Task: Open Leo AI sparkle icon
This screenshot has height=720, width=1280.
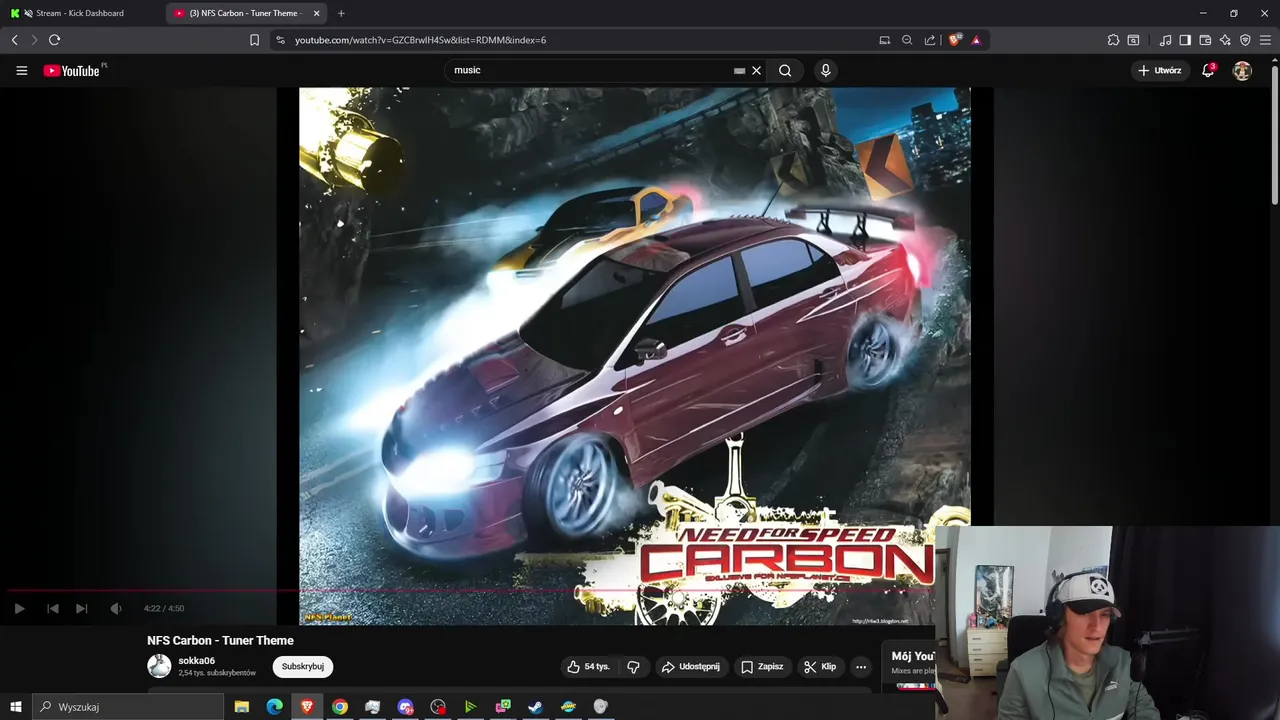Action: pyautogui.click(x=1225, y=40)
